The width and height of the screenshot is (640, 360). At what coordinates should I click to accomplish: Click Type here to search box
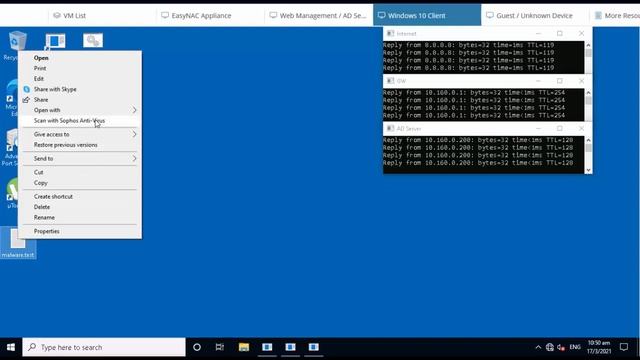(104, 347)
